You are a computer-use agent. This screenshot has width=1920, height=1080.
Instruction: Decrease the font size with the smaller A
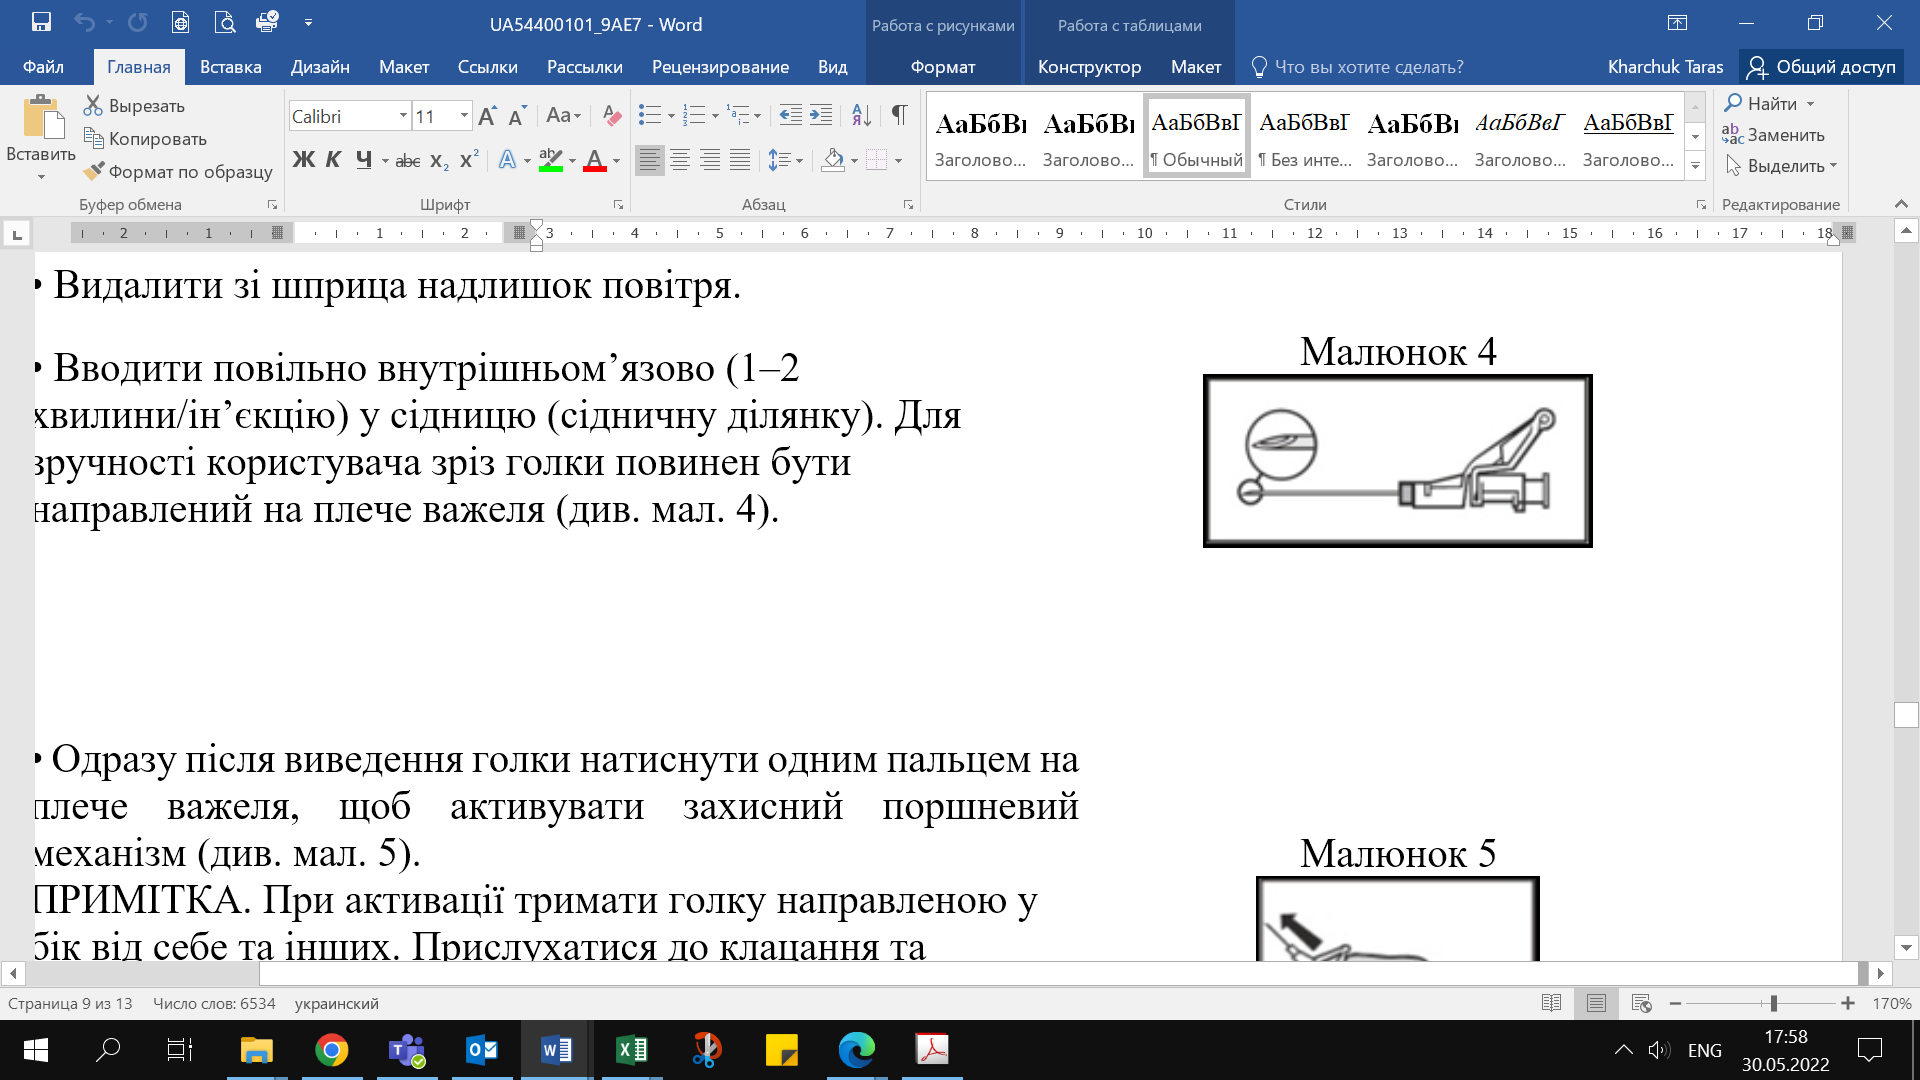[x=517, y=116]
